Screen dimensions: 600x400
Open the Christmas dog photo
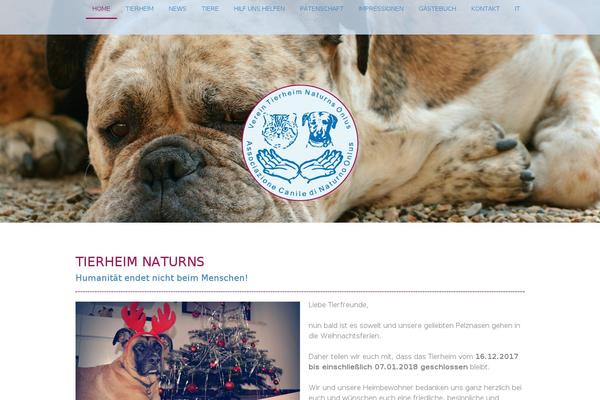188,351
